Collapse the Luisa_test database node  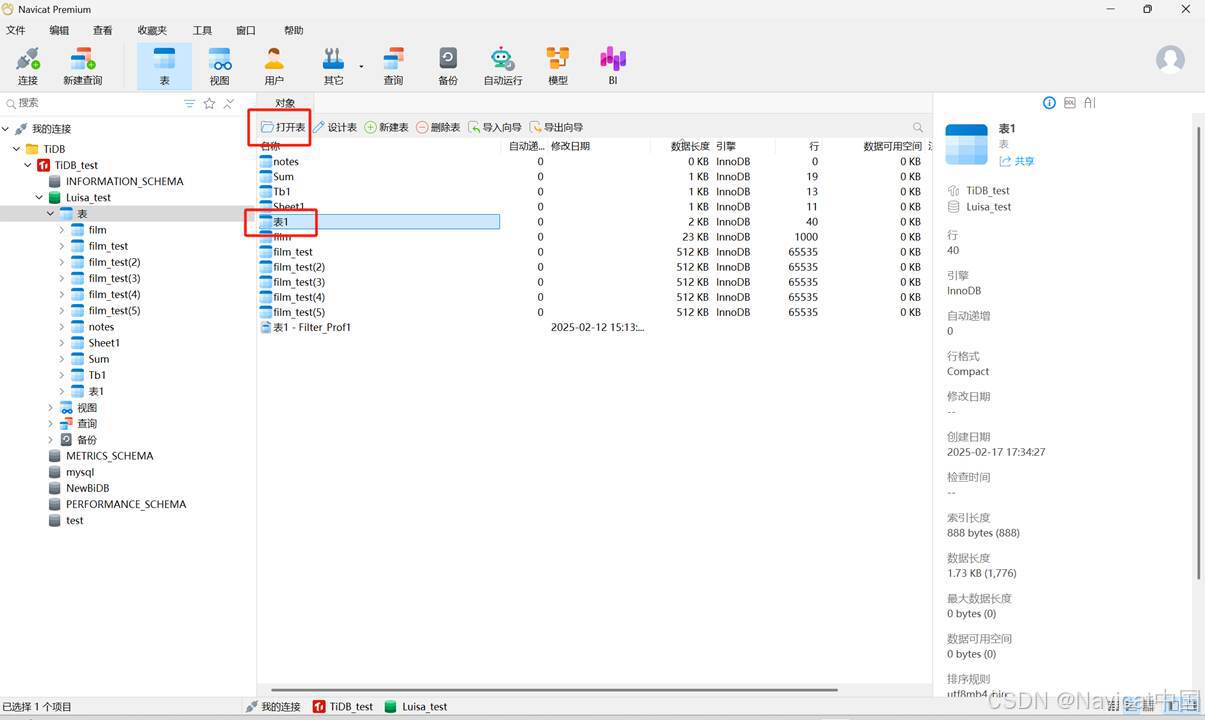[x=39, y=198]
